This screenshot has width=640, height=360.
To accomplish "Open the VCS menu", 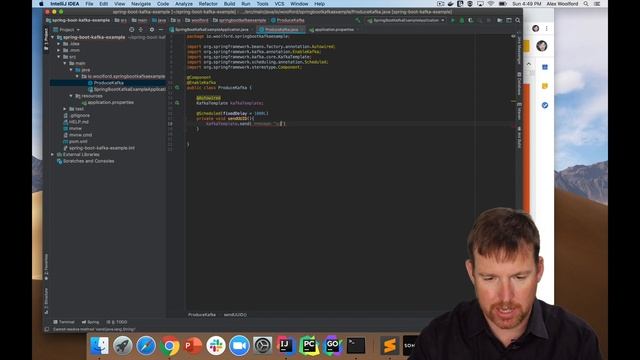I will click(x=279, y=4).
